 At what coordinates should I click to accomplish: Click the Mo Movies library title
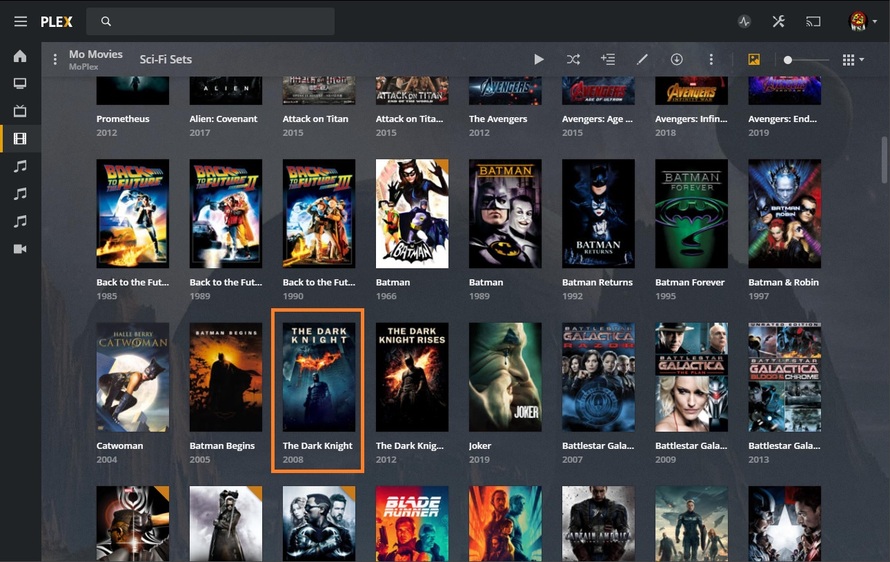[96, 54]
